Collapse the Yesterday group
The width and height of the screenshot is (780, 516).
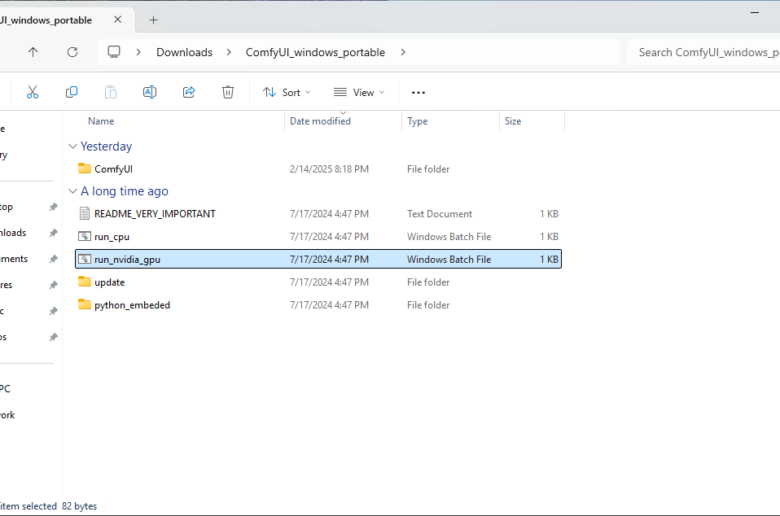coord(73,146)
